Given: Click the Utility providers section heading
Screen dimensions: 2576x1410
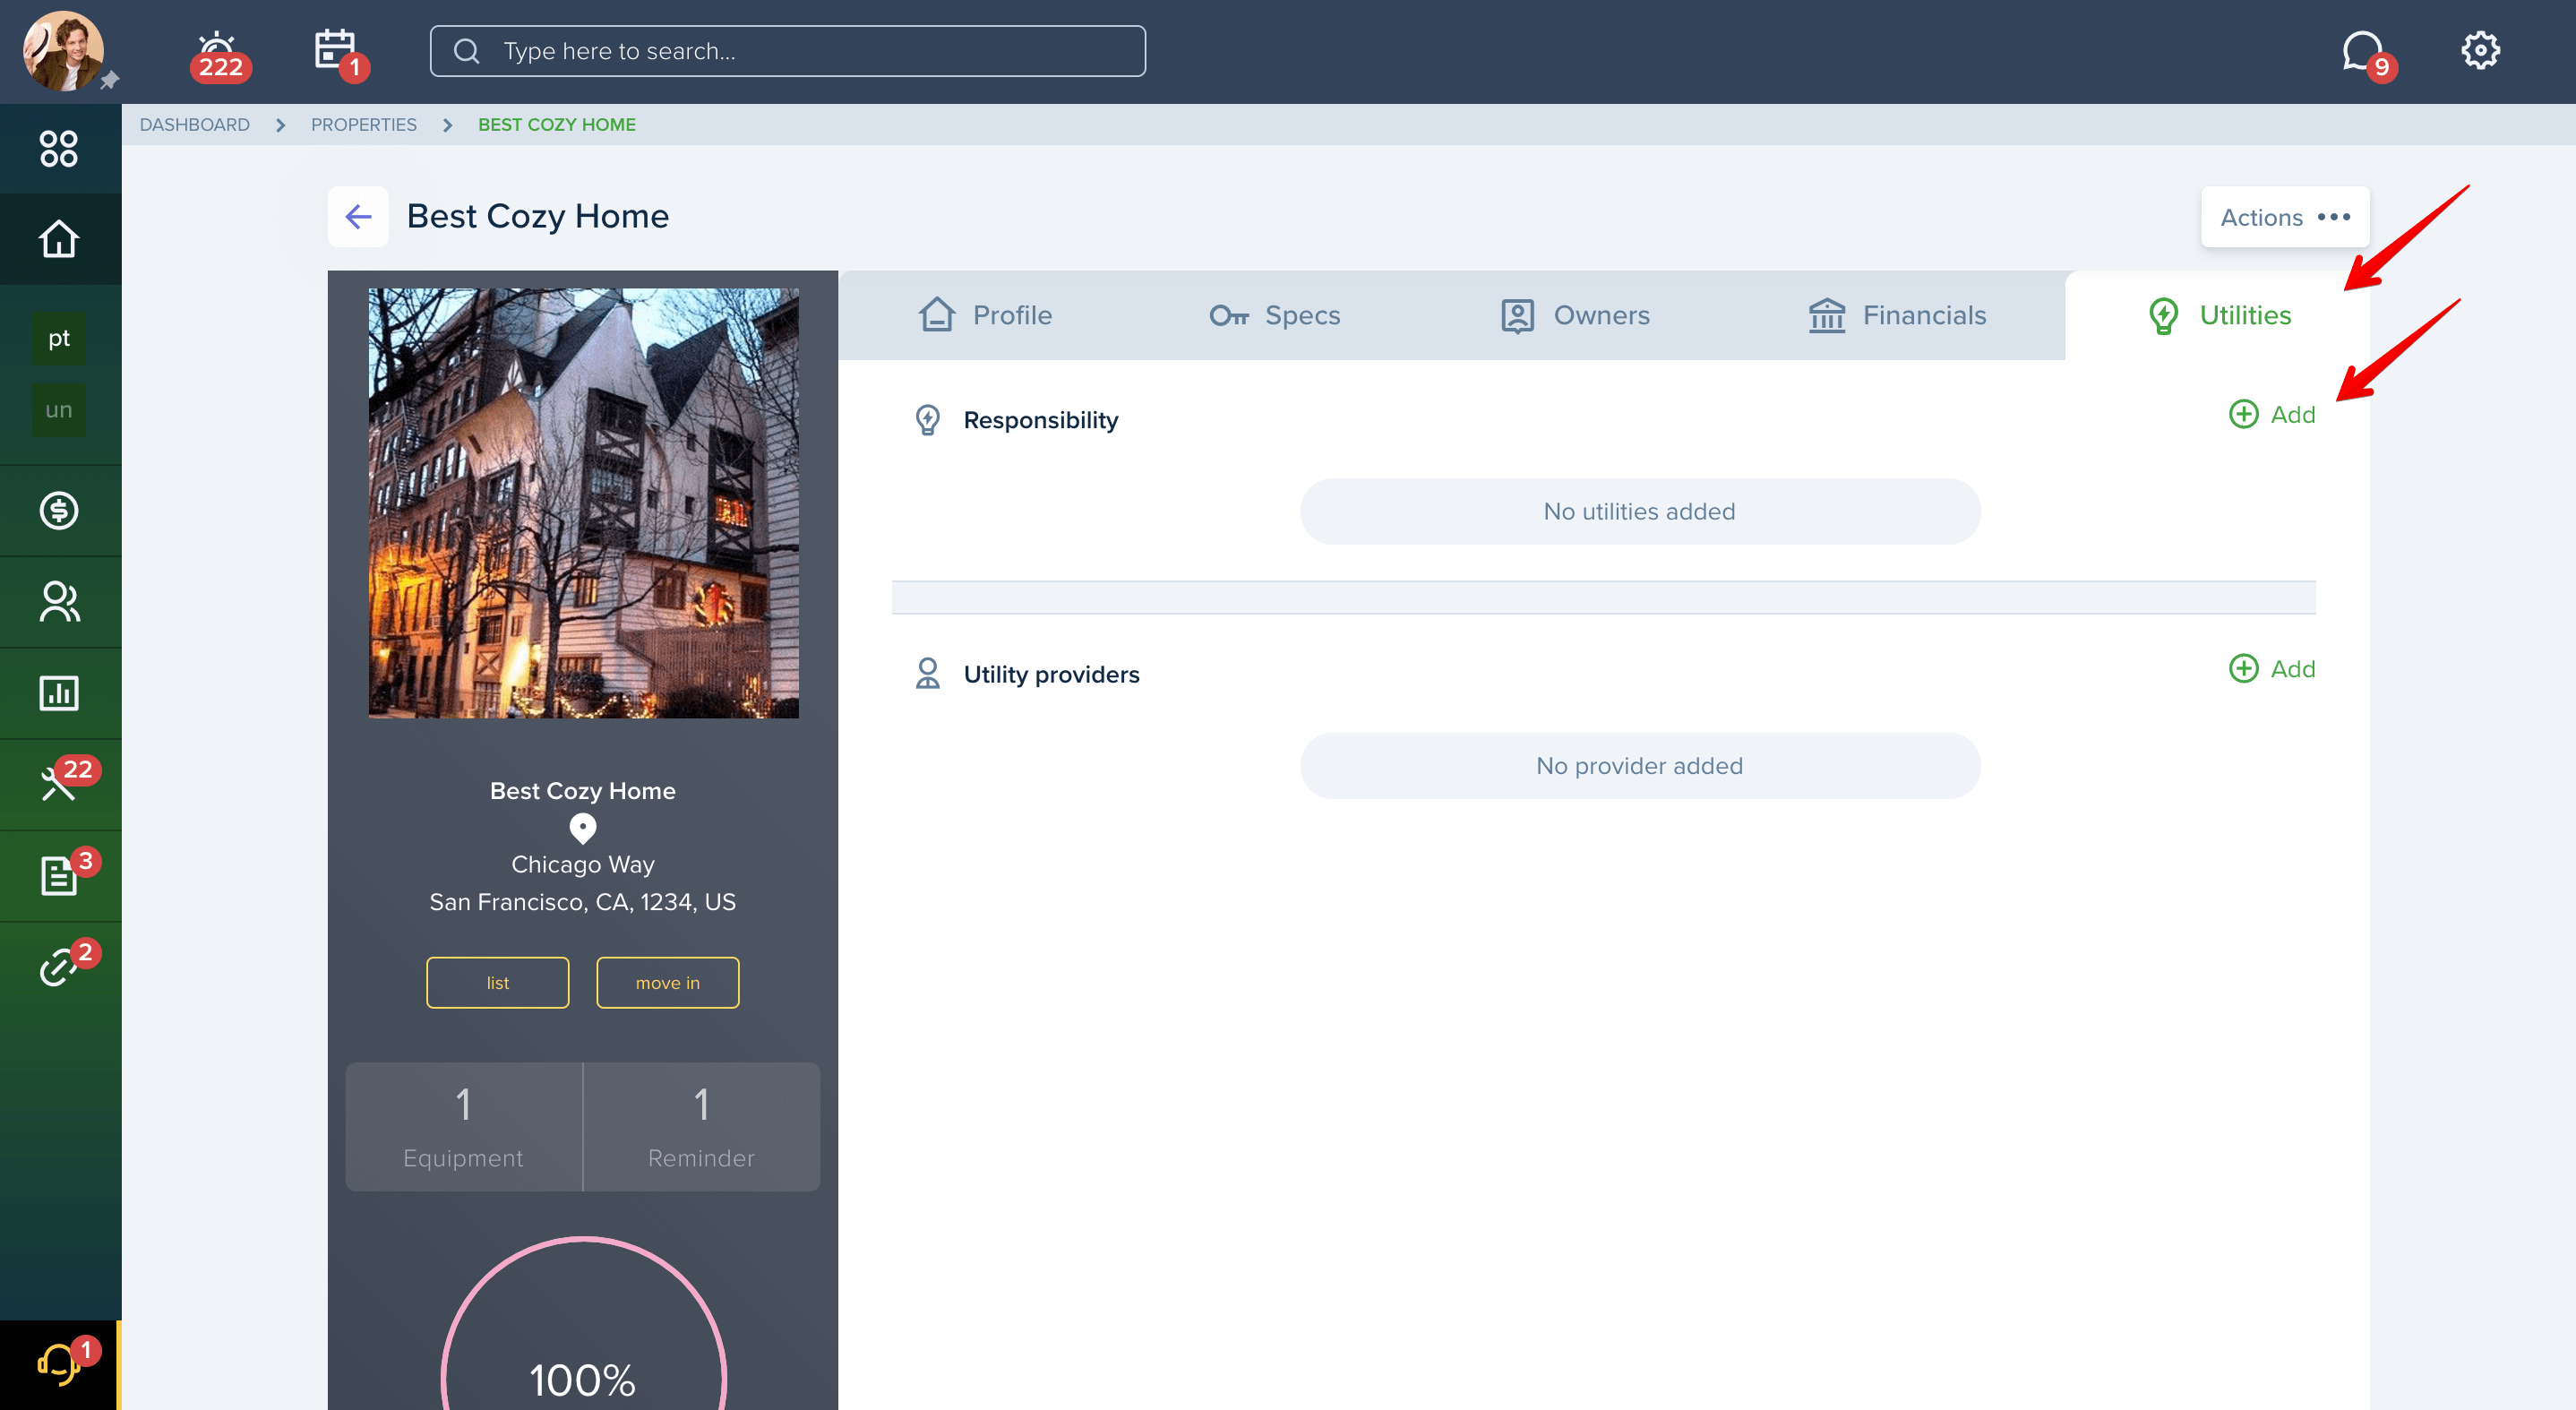Looking at the screenshot, I should click(x=1052, y=674).
